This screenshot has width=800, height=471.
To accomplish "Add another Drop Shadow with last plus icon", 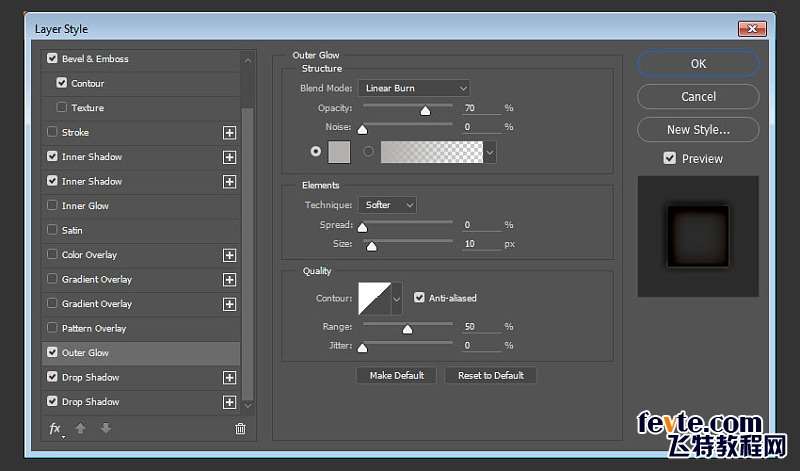I will (x=230, y=402).
